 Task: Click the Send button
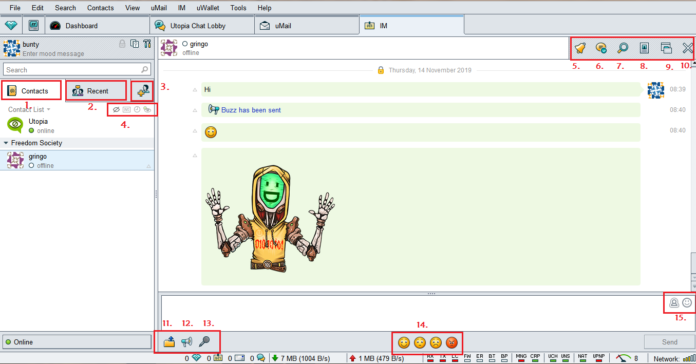point(669,342)
